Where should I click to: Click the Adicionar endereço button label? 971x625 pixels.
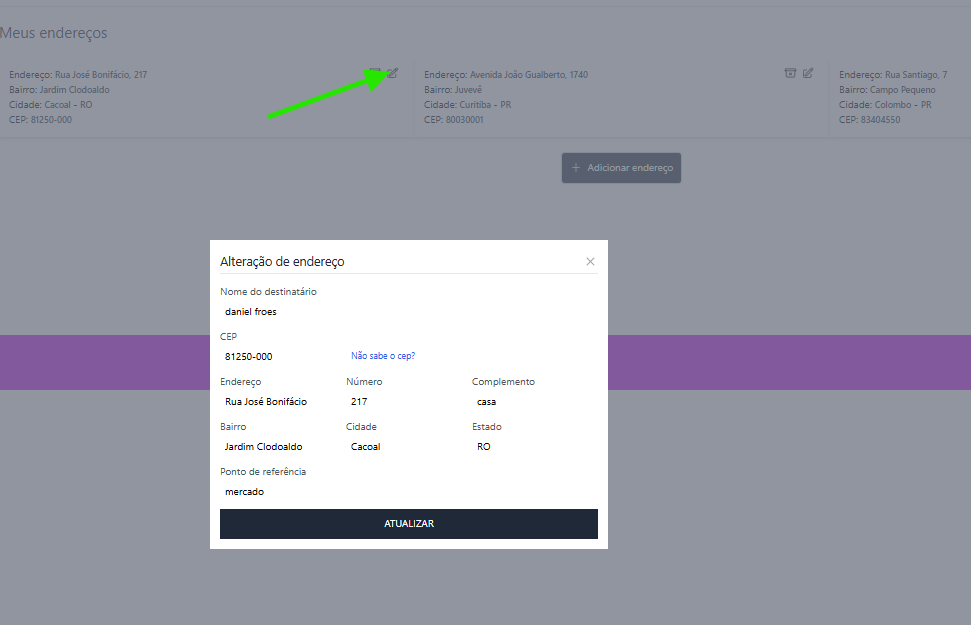[630, 168]
